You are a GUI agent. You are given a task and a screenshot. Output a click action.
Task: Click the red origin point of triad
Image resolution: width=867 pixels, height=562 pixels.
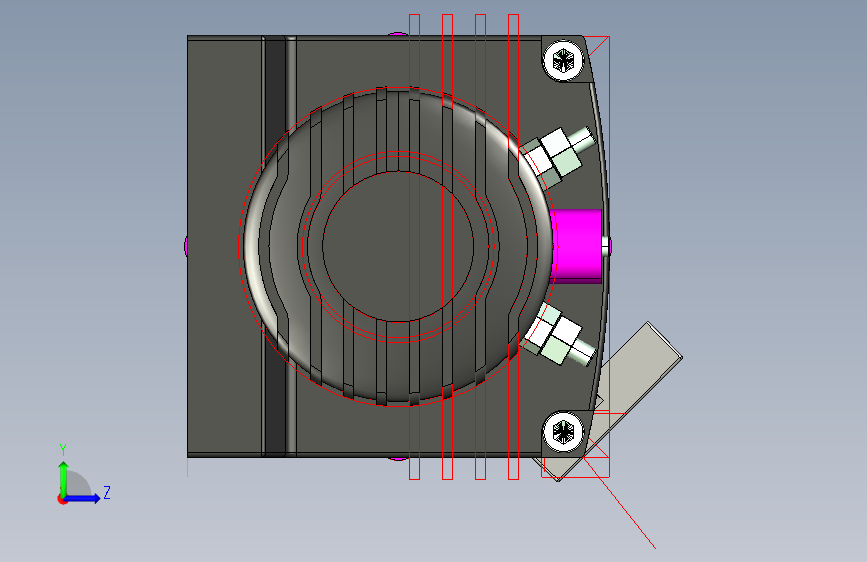click(x=62, y=499)
